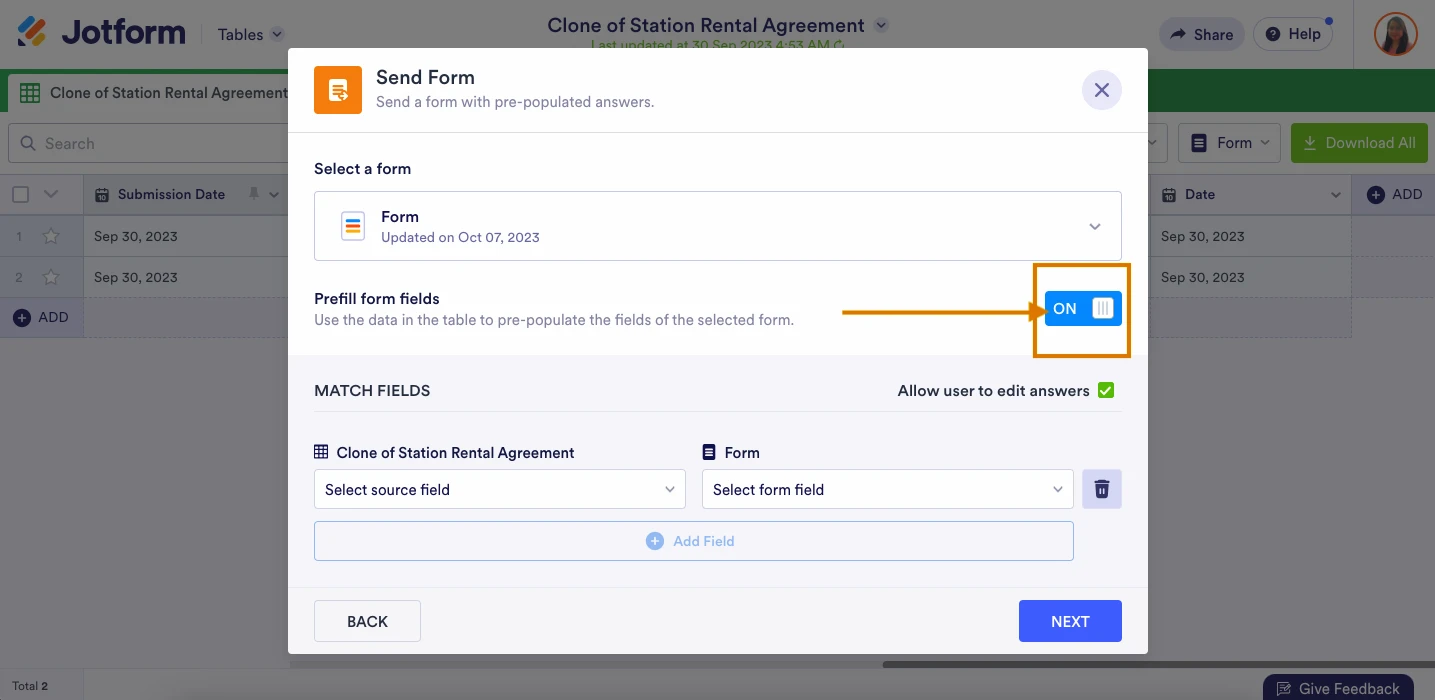This screenshot has width=1435, height=700.
Task: Star the first table row
Action: pos(51,237)
